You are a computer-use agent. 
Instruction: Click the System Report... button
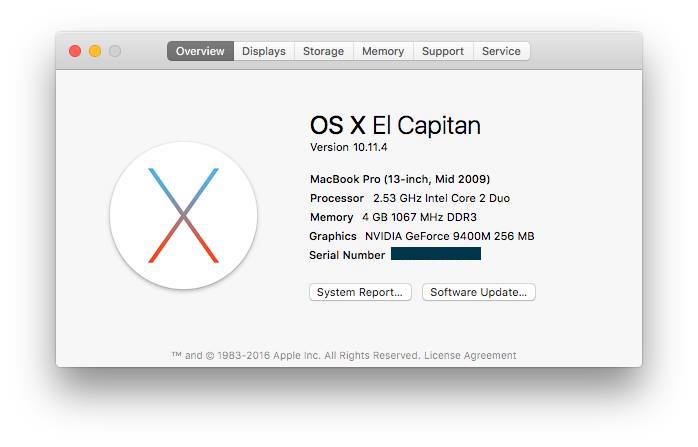360,292
